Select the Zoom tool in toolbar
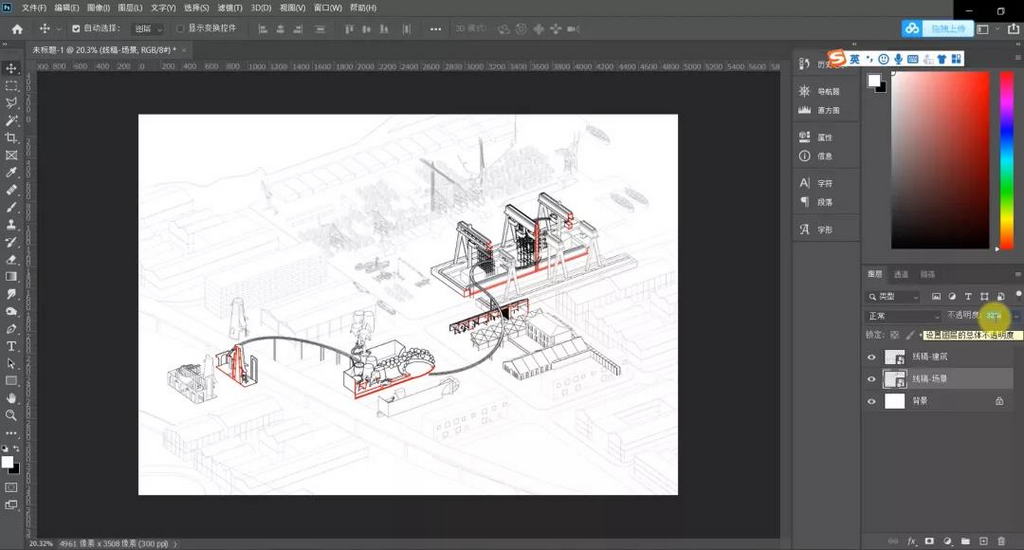The height and width of the screenshot is (550, 1024). 12,415
